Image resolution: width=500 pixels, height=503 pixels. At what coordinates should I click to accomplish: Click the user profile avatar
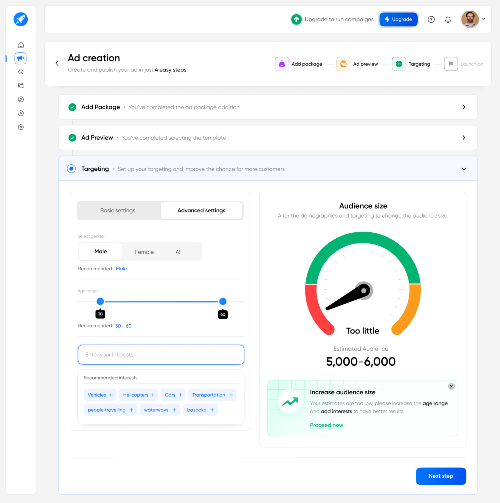tap(470, 19)
